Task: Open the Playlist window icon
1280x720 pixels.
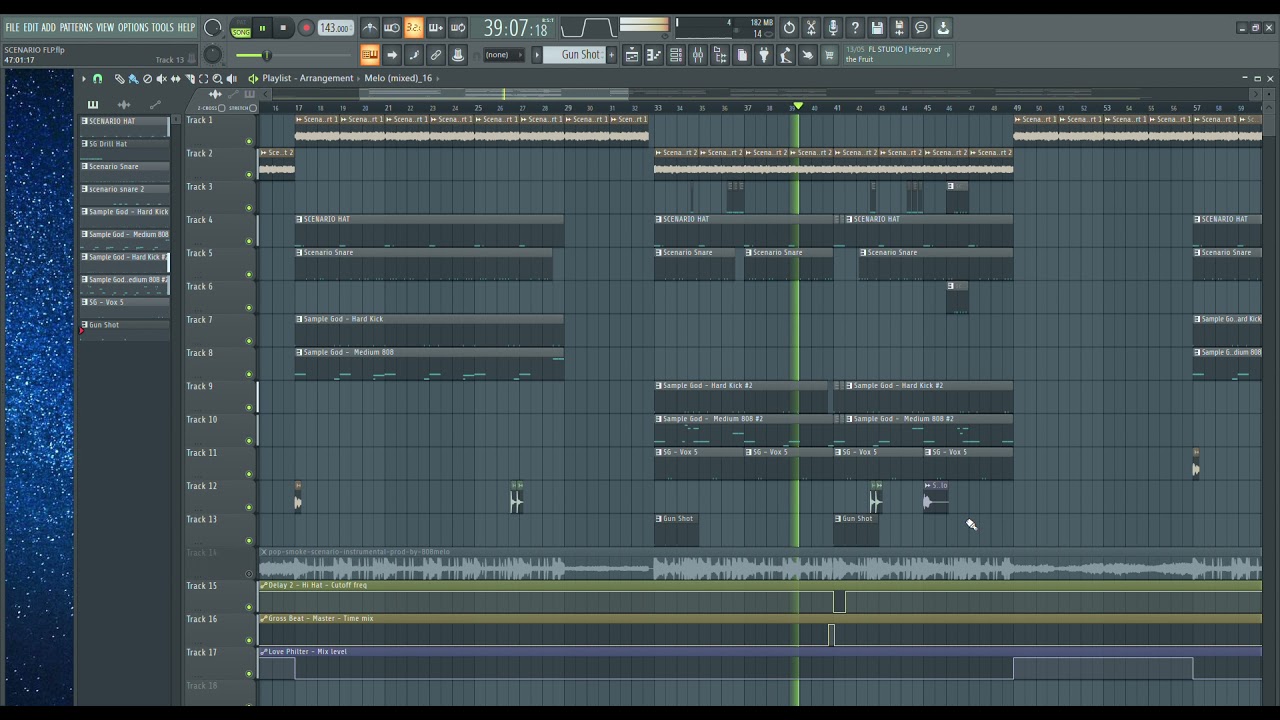Action: (x=632, y=55)
